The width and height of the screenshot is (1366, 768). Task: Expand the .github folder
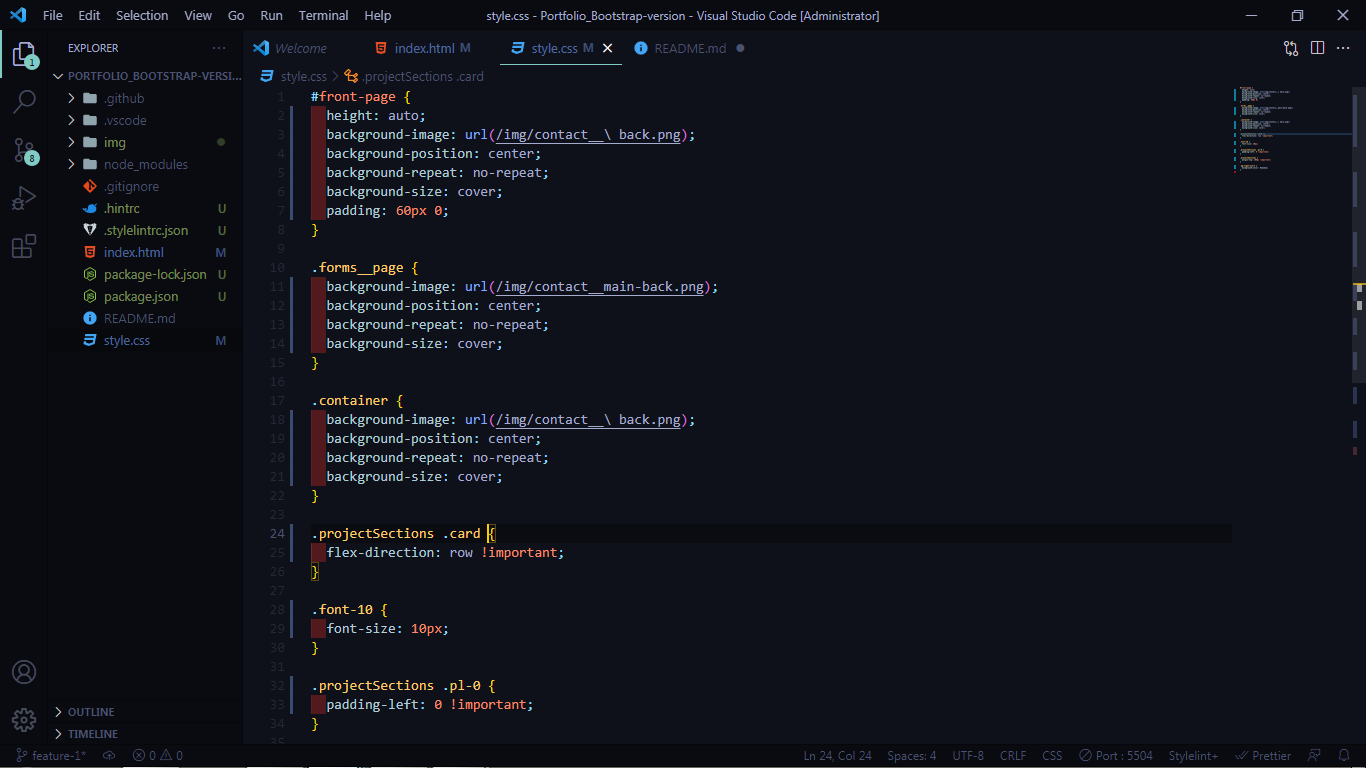click(147, 98)
